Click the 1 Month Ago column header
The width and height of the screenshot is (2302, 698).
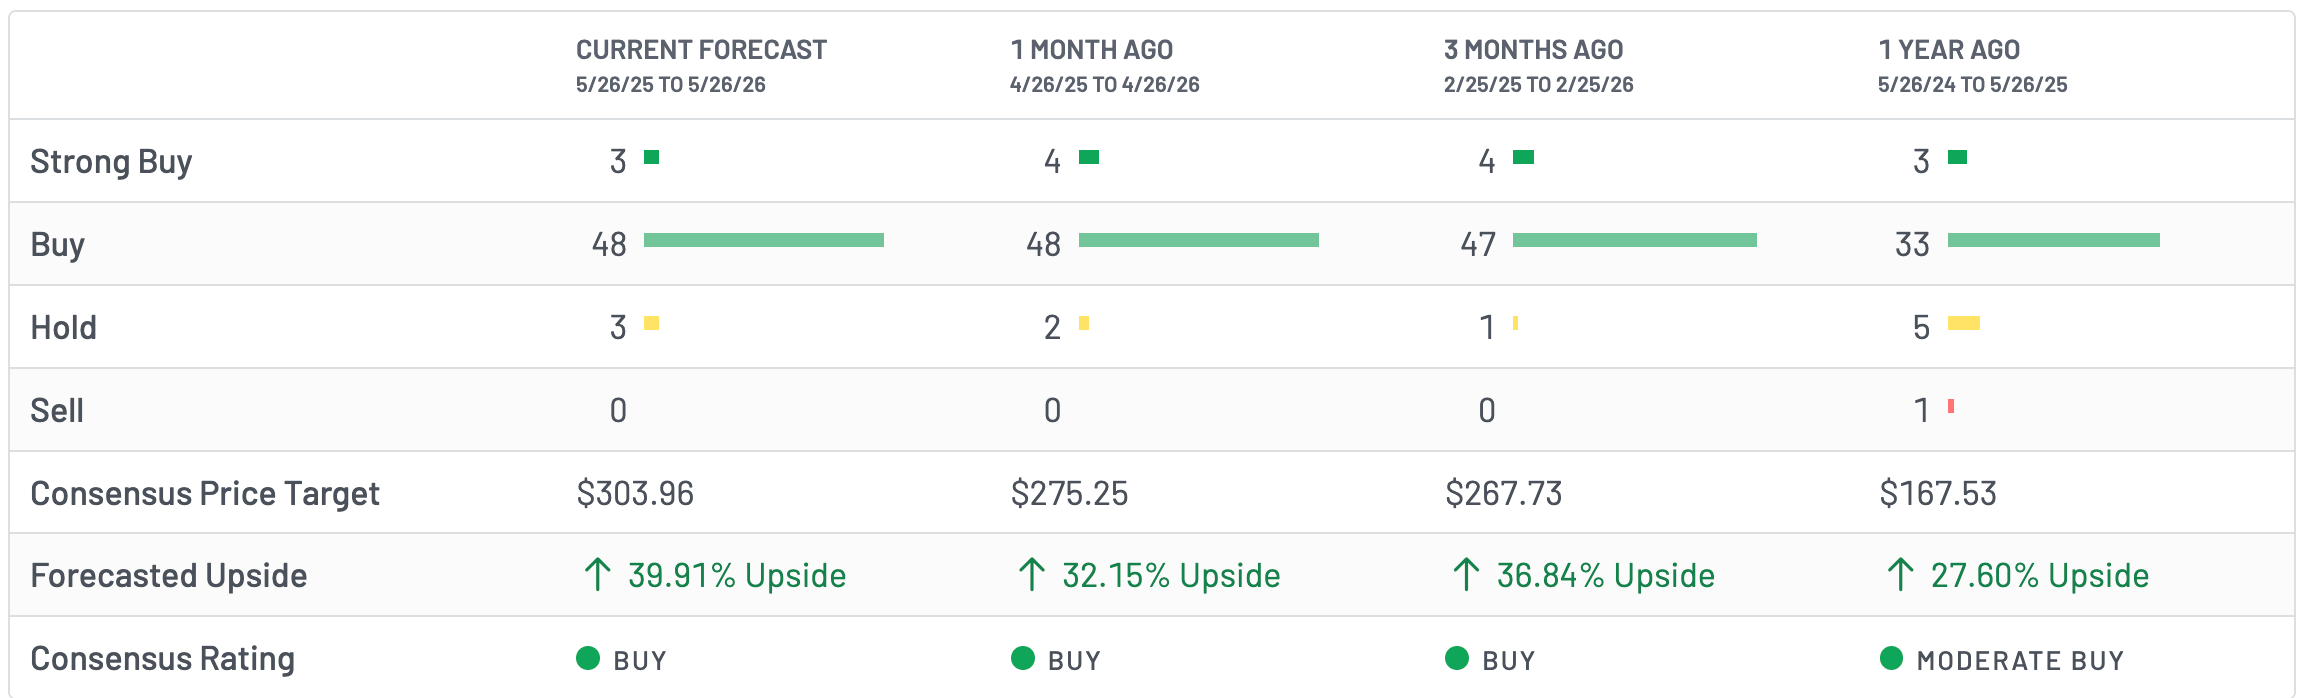tap(1091, 49)
